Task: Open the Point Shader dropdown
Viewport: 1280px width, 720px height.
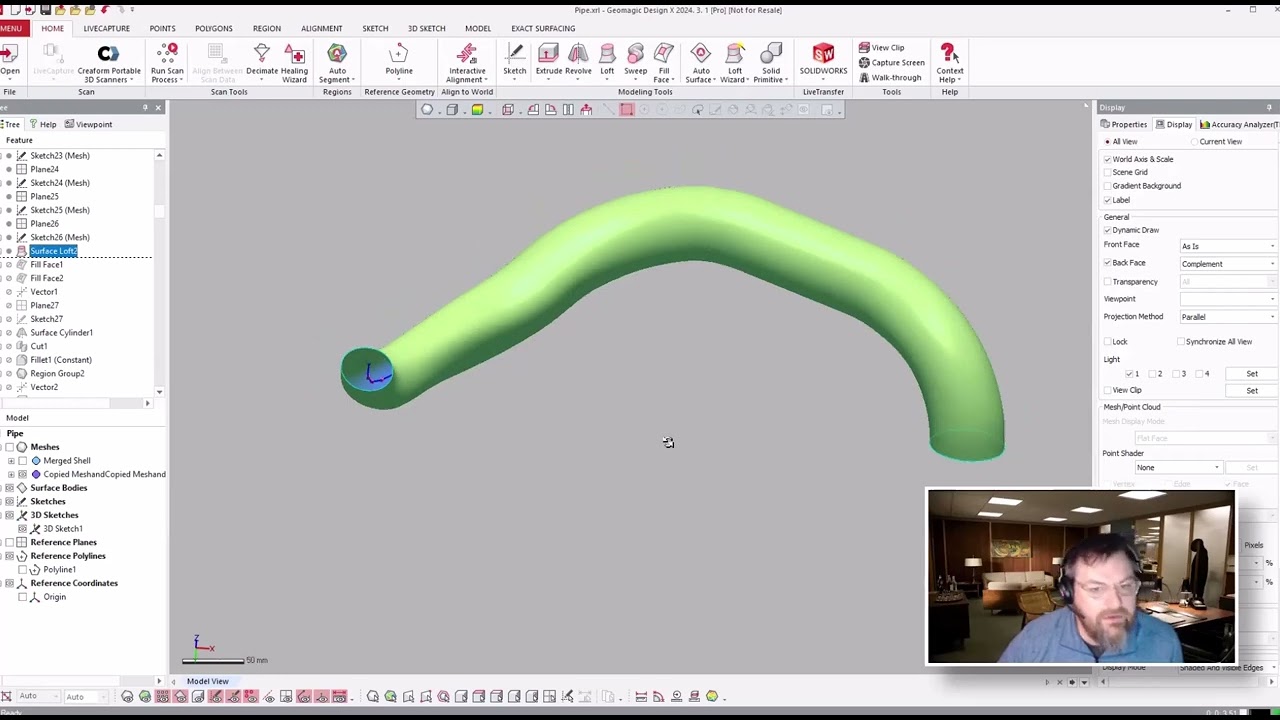Action: pyautogui.click(x=1178, y=468)
